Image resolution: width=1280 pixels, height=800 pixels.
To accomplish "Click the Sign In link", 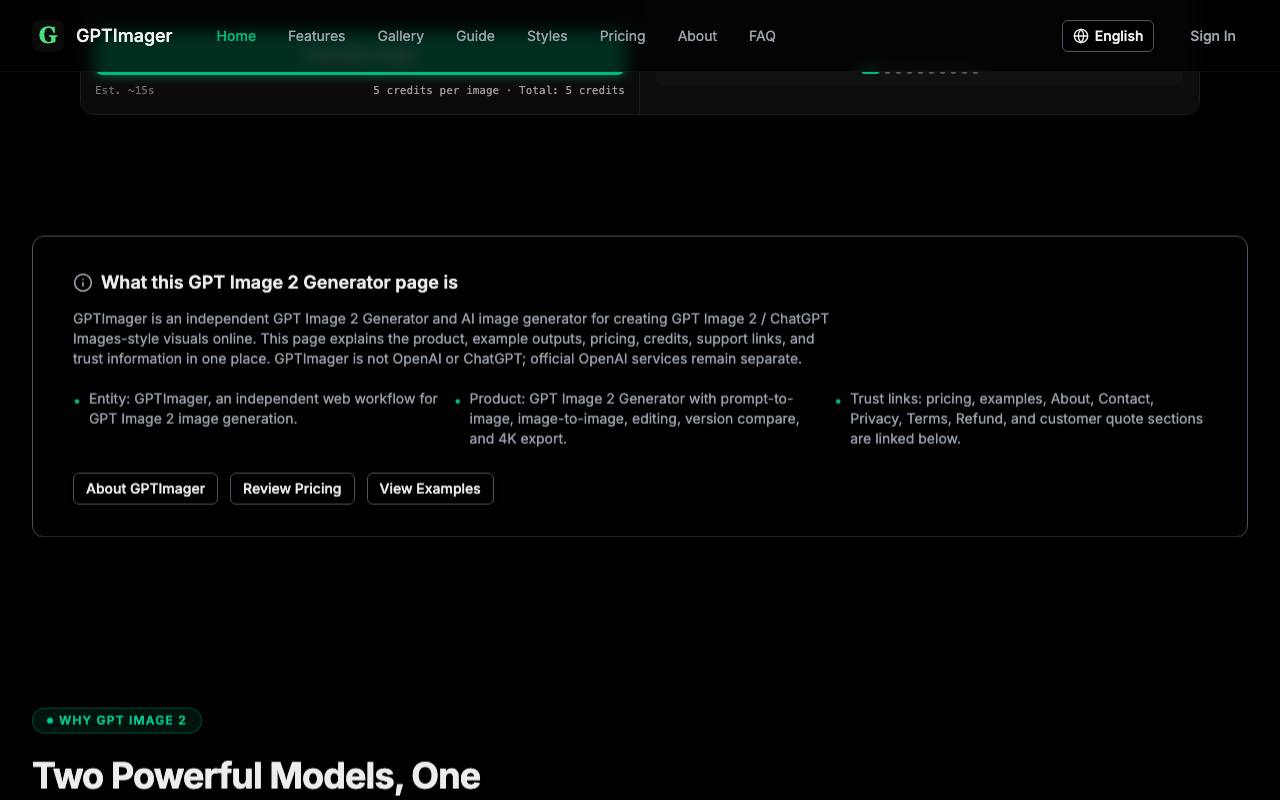I will tap(1212, 36).
